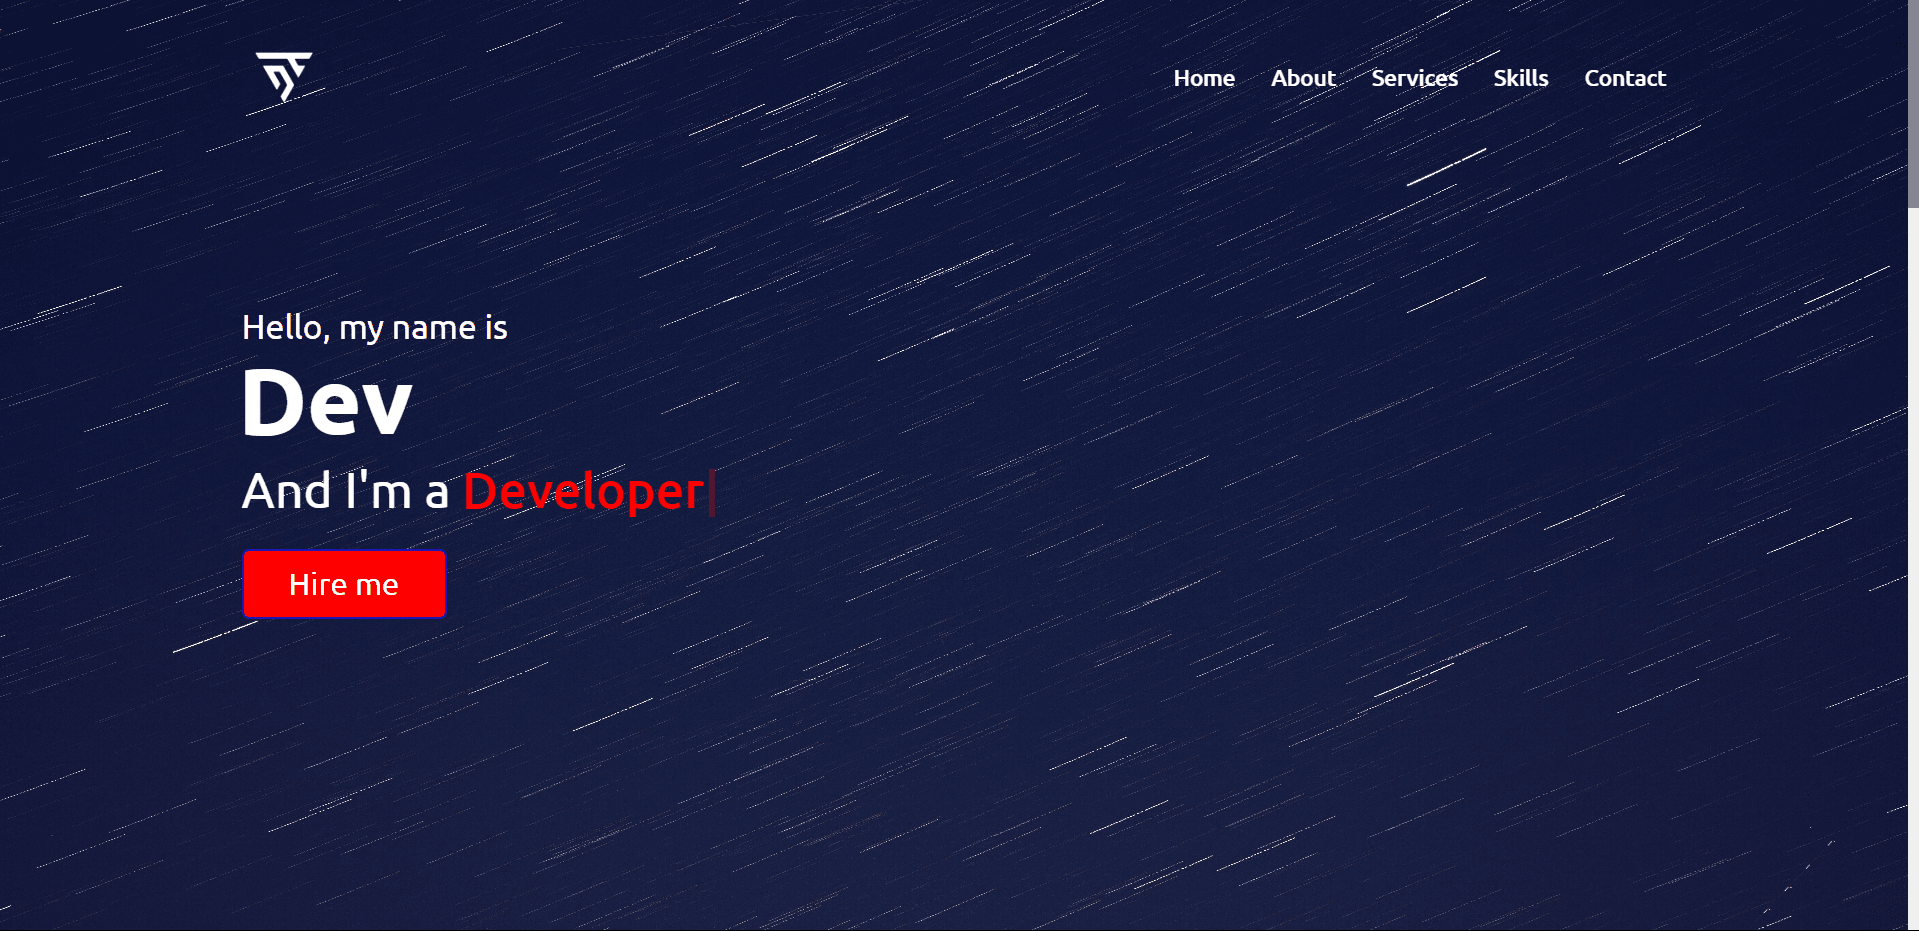
Task: Click the letter "a" before Developer
Action: click(x=437, y=493)
